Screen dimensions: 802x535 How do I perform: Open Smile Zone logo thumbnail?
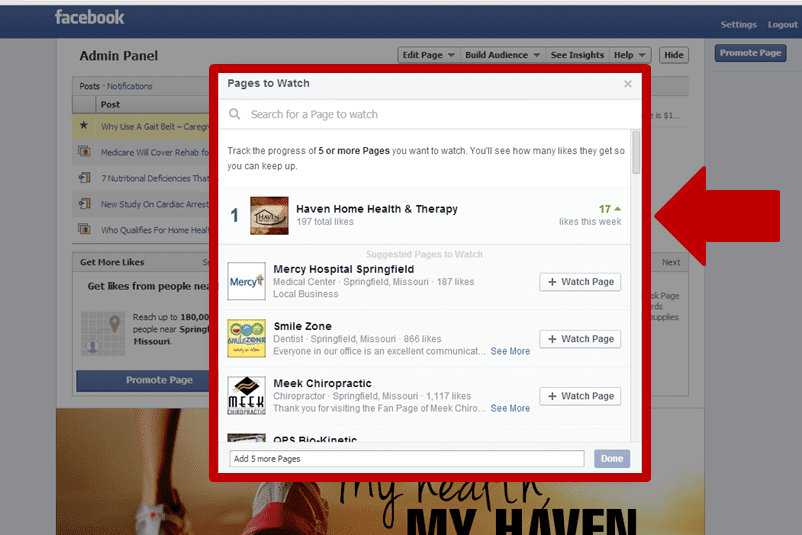click(x=247, y=338)
